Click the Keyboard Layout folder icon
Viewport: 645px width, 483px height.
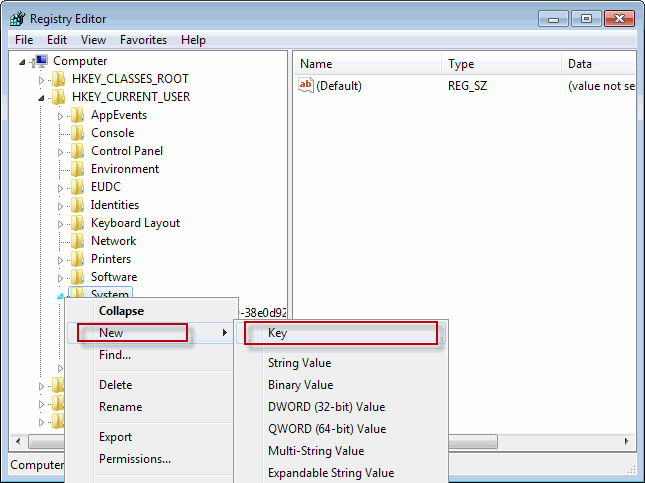77,223
